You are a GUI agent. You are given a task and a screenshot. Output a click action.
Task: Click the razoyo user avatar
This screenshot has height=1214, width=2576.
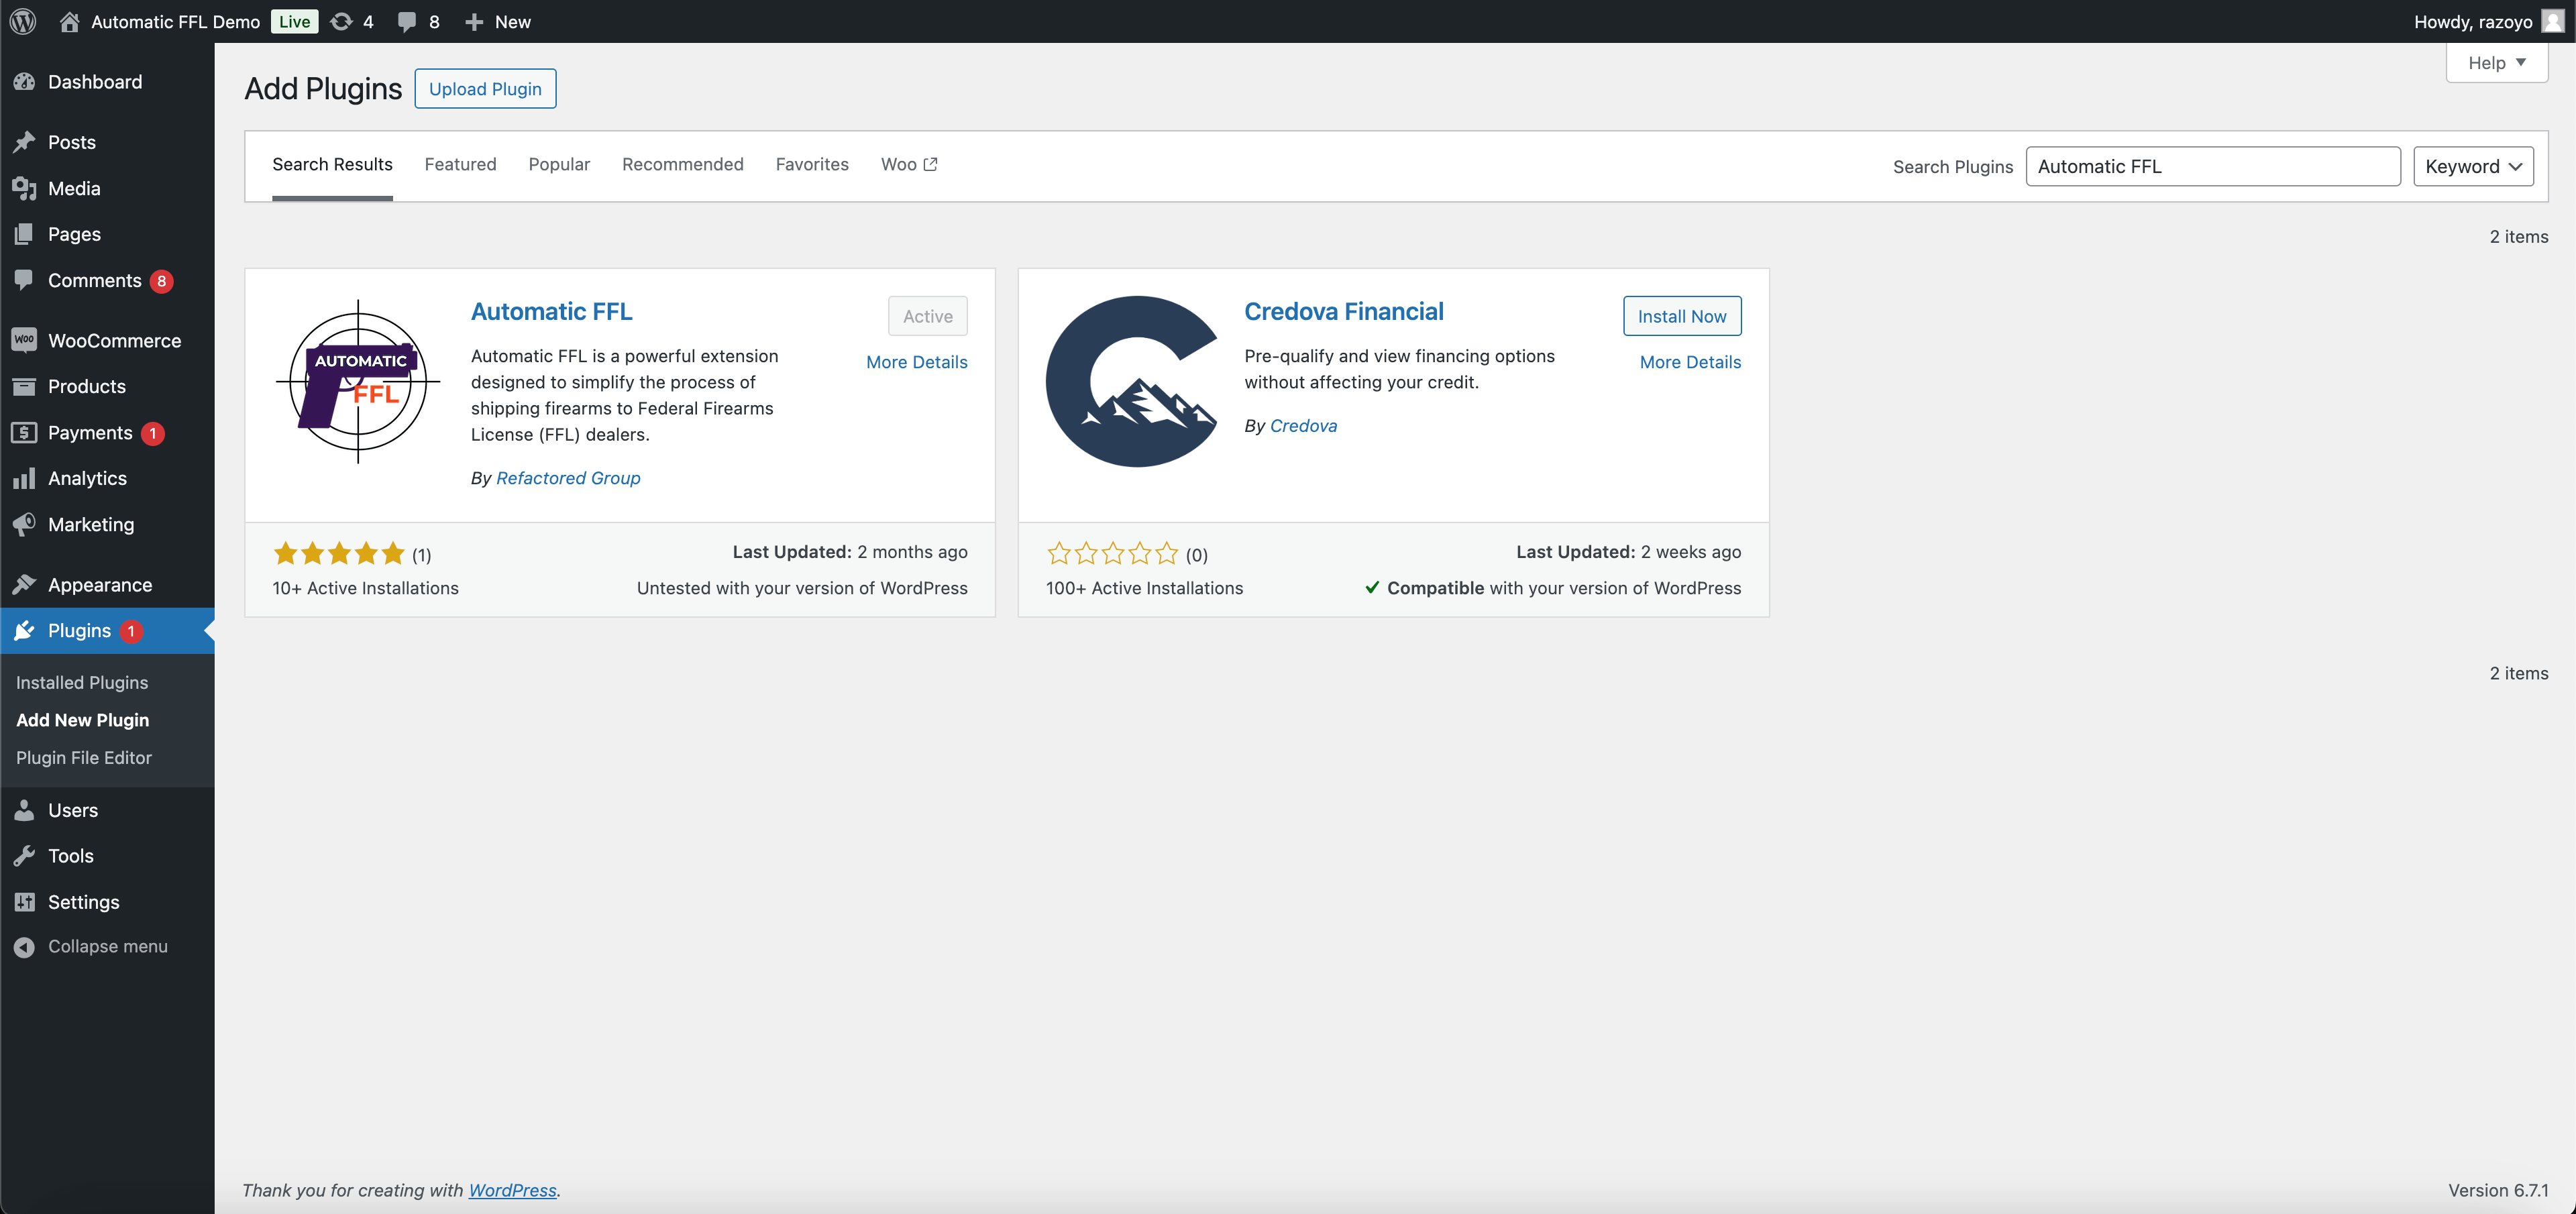2553,21
